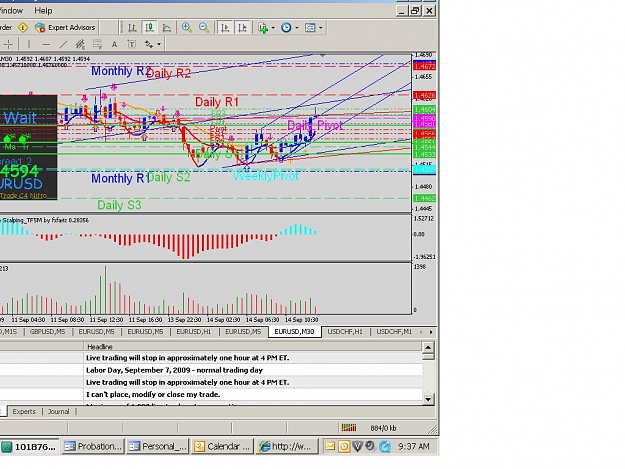This screenshot has width=625, height=469.
Task: Click the cyan weekly pivot price label
Action: [425, 170]
